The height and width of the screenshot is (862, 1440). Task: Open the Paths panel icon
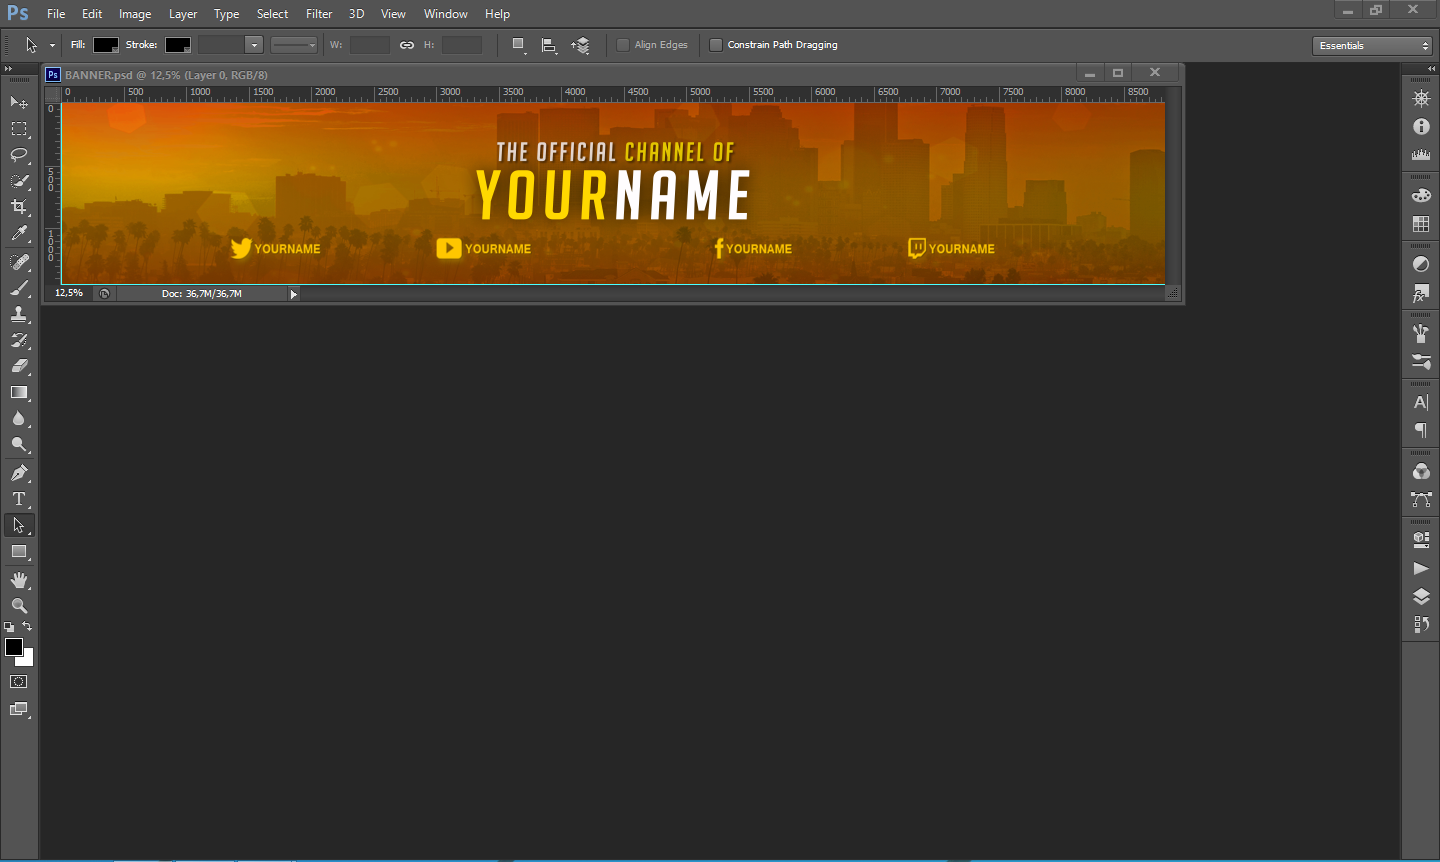(x=1421, y=499)
